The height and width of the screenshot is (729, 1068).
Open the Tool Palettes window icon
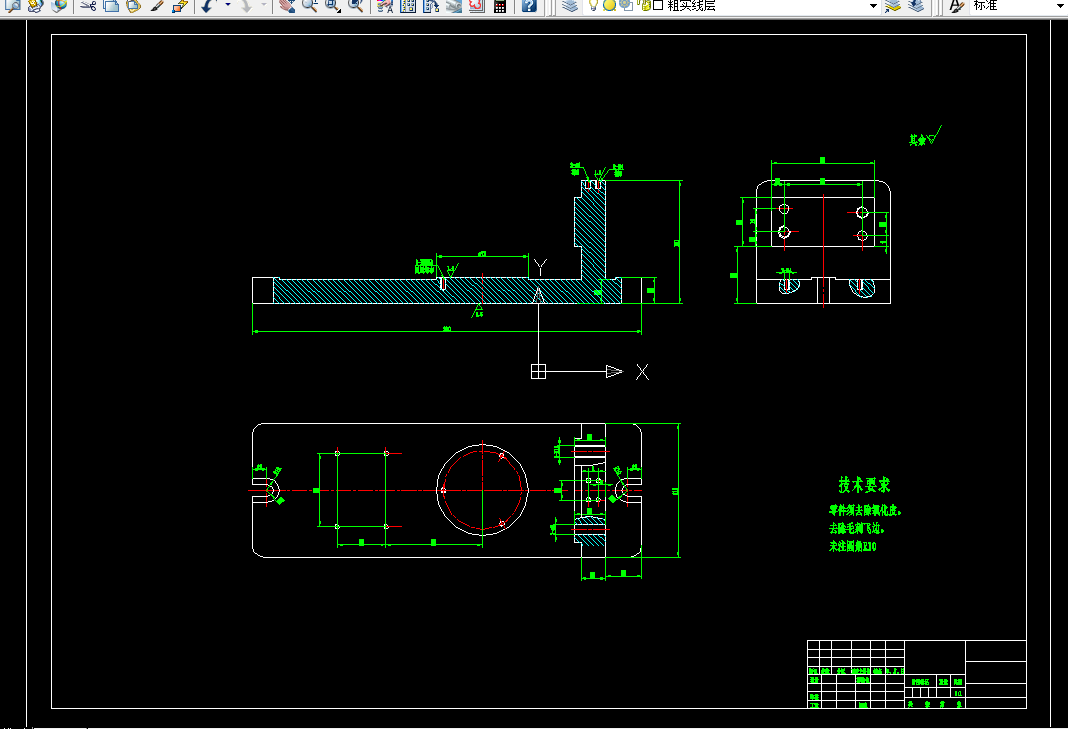[431, 5]
